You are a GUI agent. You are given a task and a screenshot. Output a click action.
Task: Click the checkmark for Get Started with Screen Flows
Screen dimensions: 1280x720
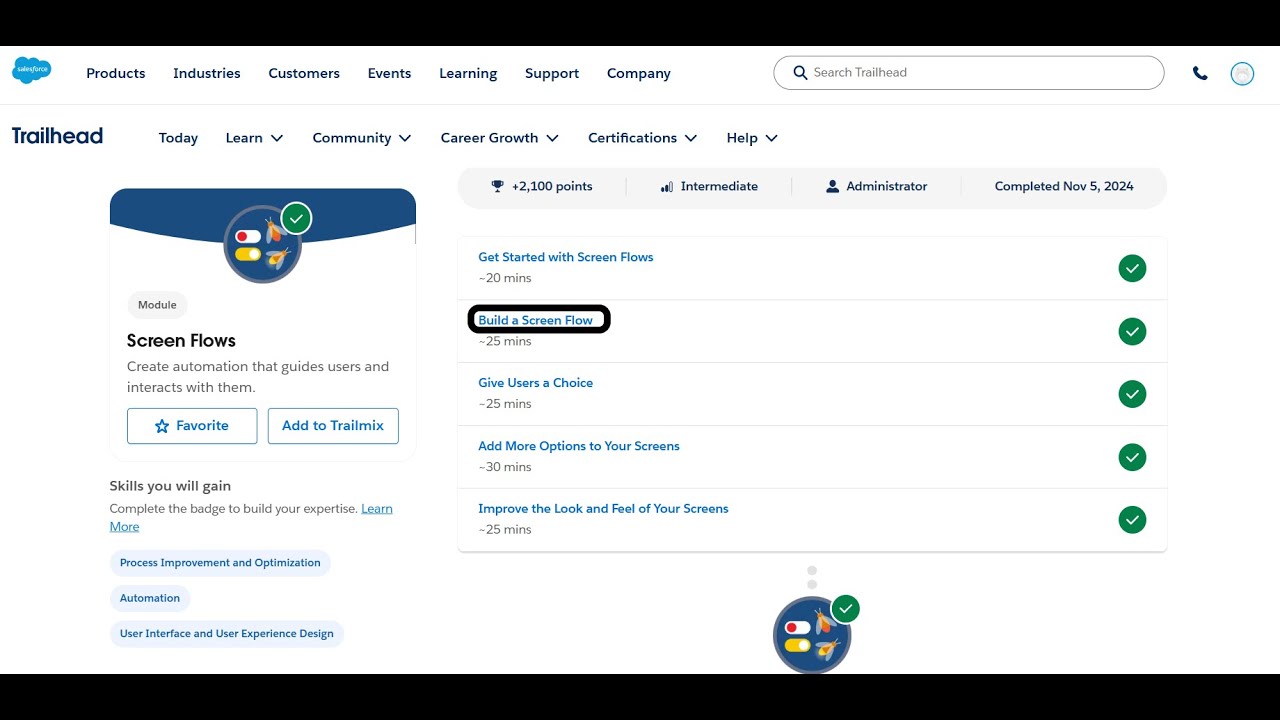tap(1132, 268)
